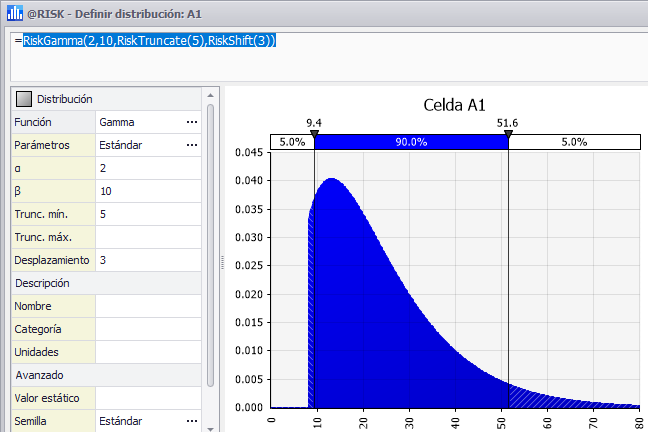
Task: Open the Función ellipsis button next to Gamma
Action: pos(192,122)
